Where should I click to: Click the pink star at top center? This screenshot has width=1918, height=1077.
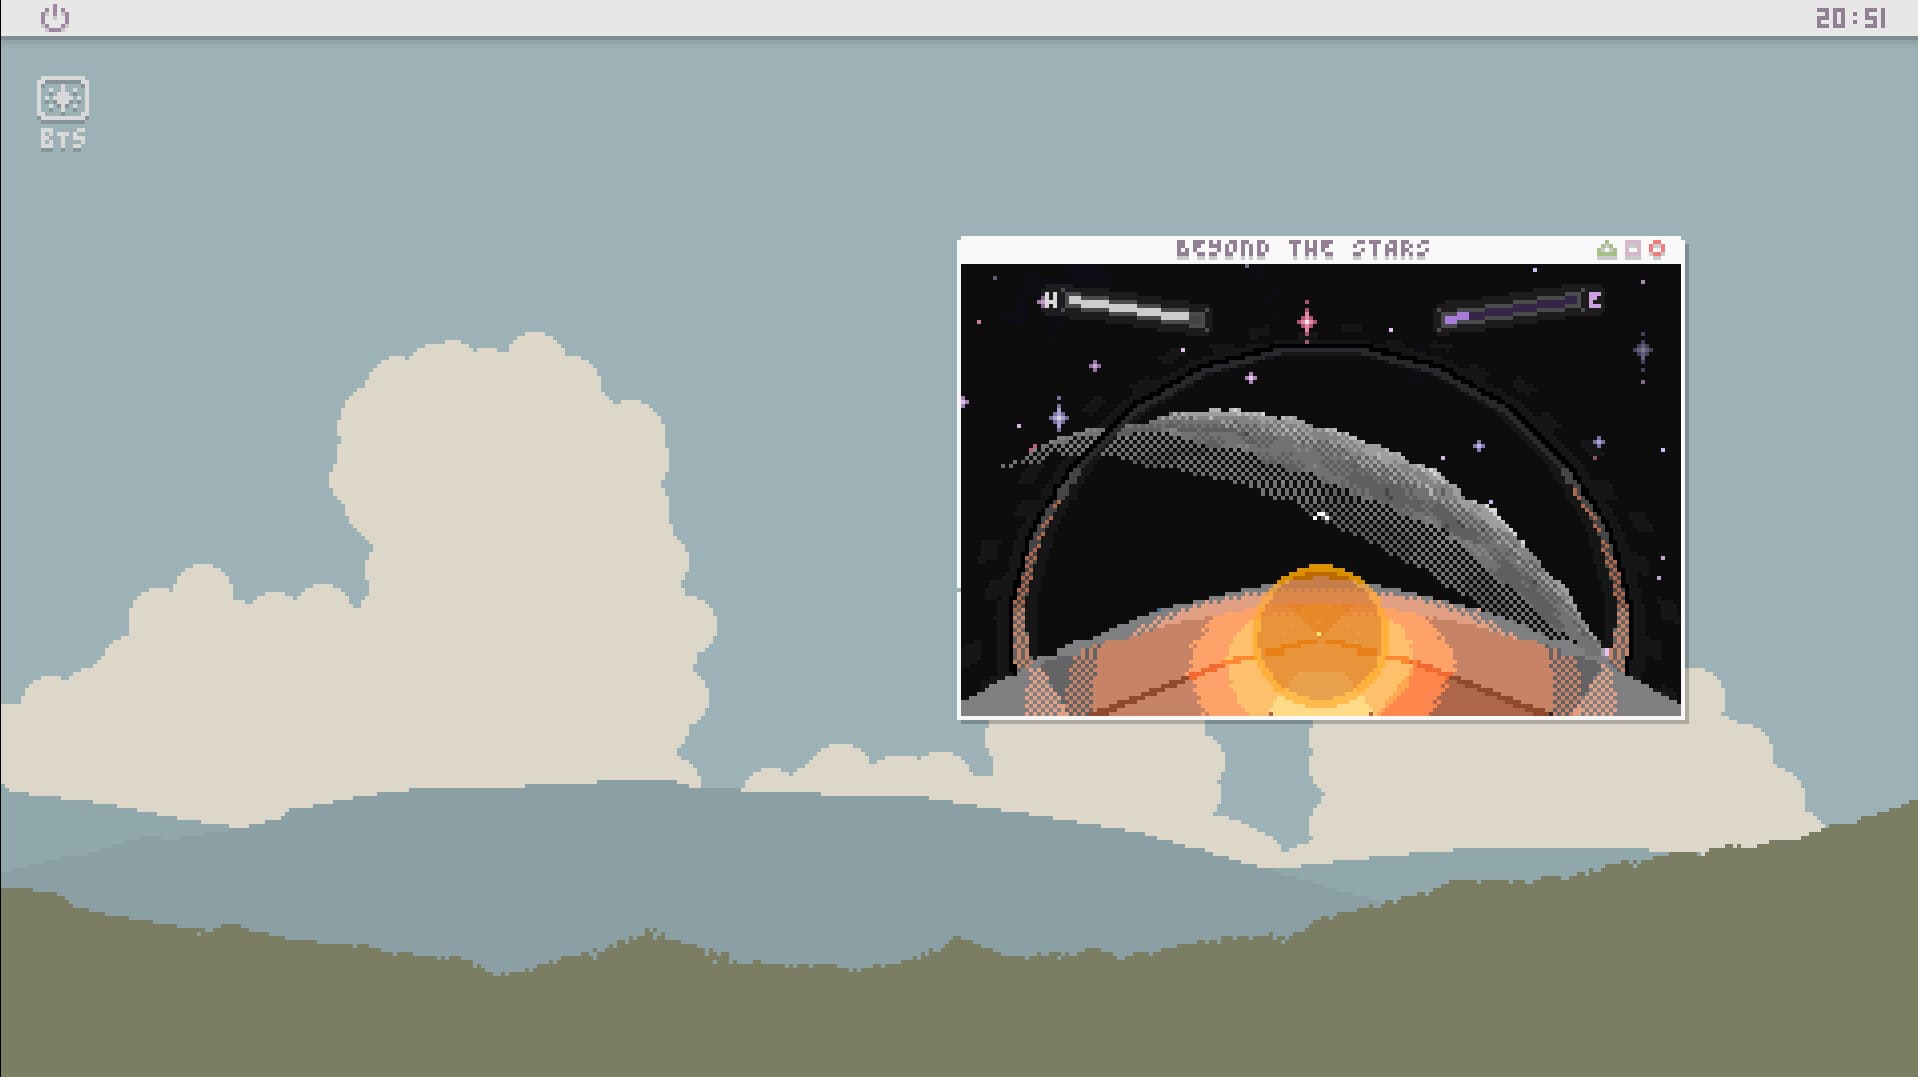pos(1306,322)
